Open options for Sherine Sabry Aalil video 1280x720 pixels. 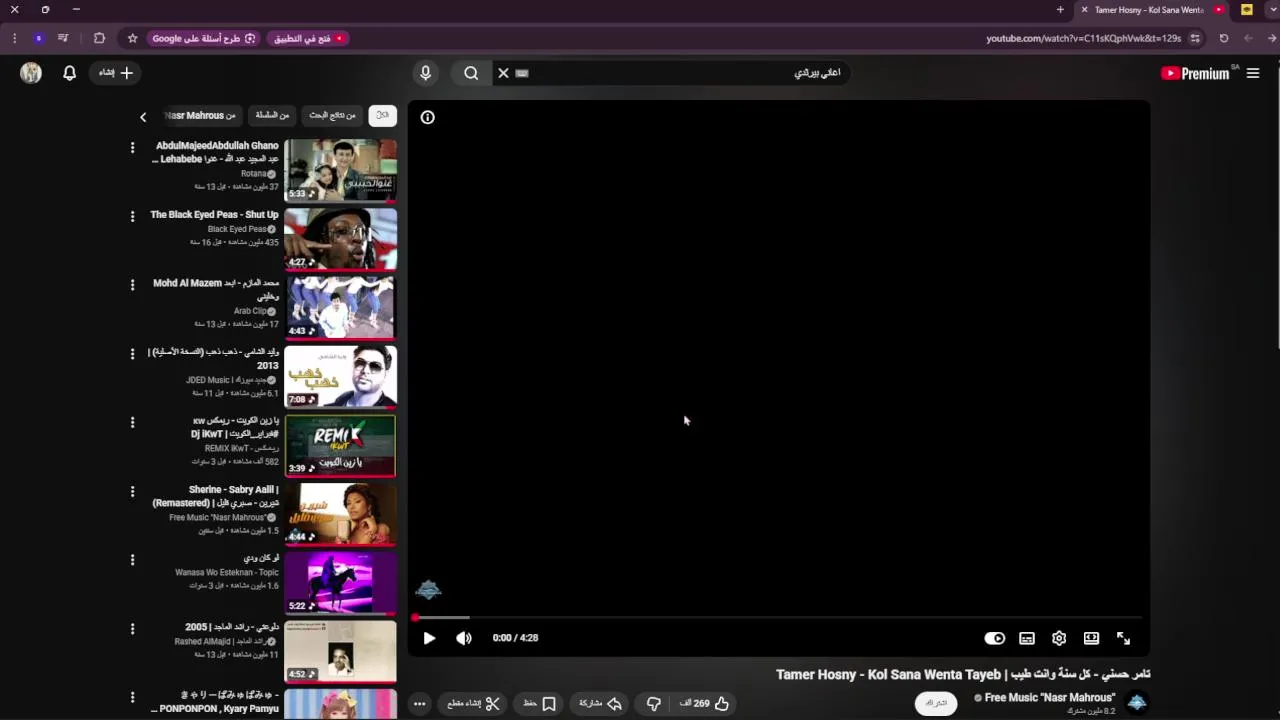132,491
